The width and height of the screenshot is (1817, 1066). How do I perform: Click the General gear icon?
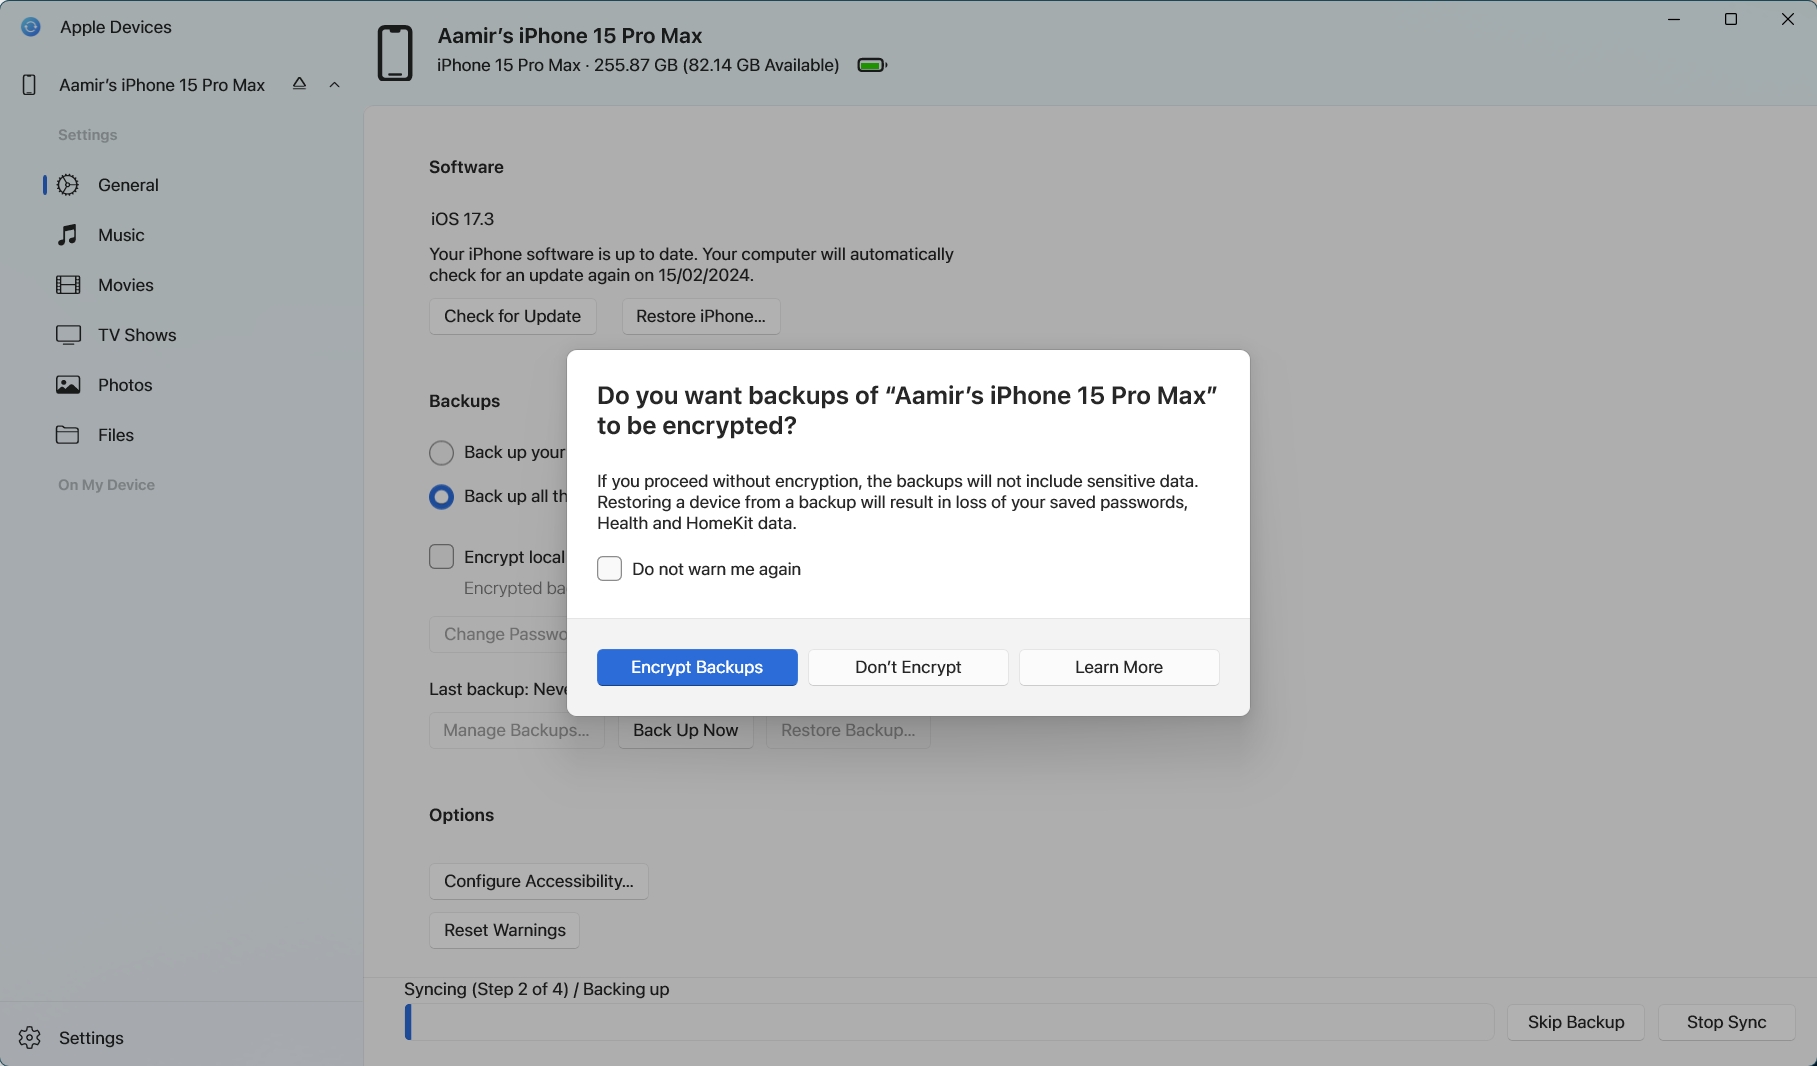click(x=68, y=185)
